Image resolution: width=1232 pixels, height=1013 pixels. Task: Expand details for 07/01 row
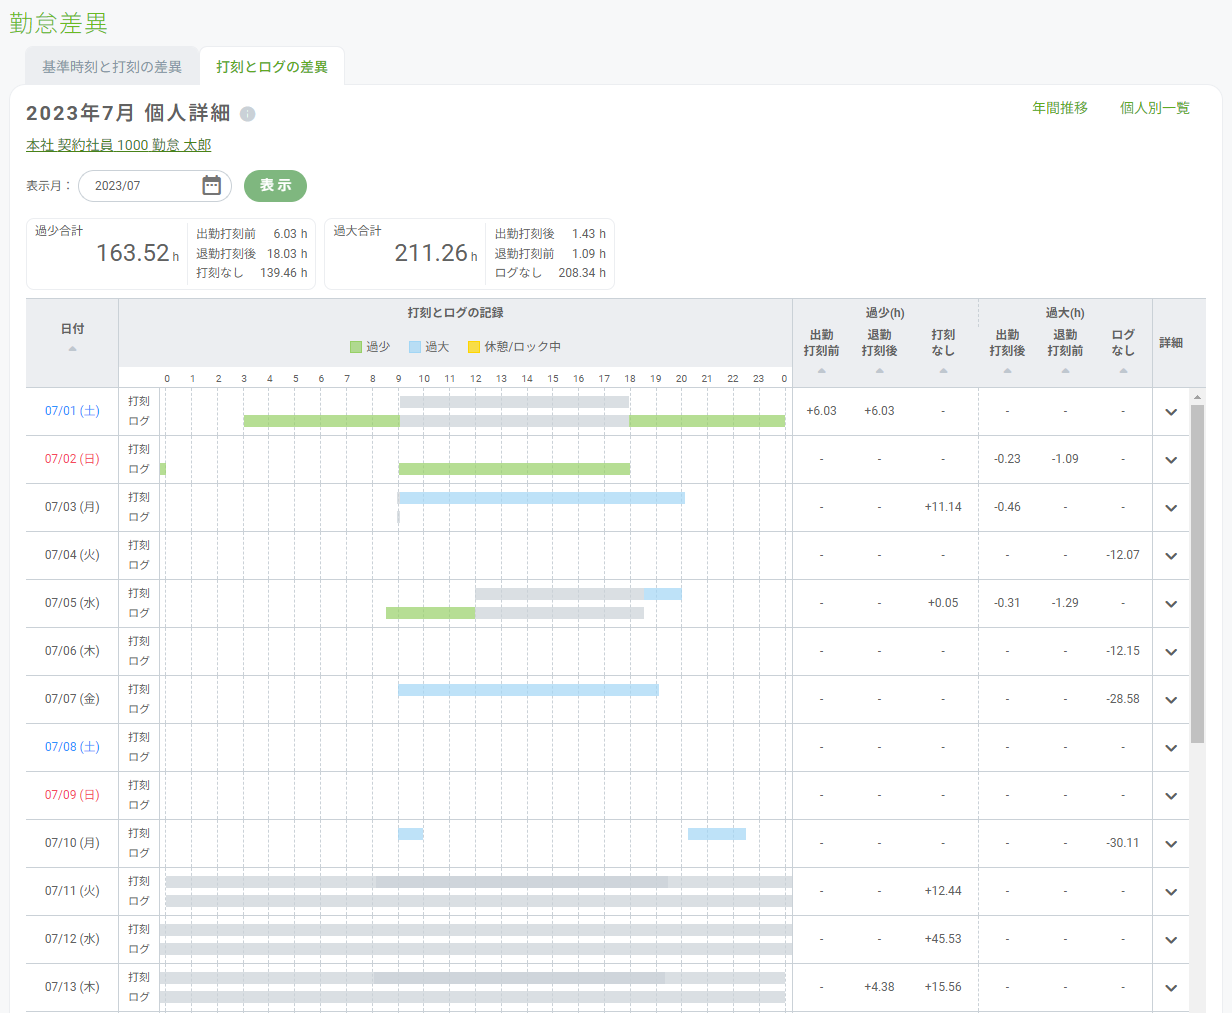1171,412
